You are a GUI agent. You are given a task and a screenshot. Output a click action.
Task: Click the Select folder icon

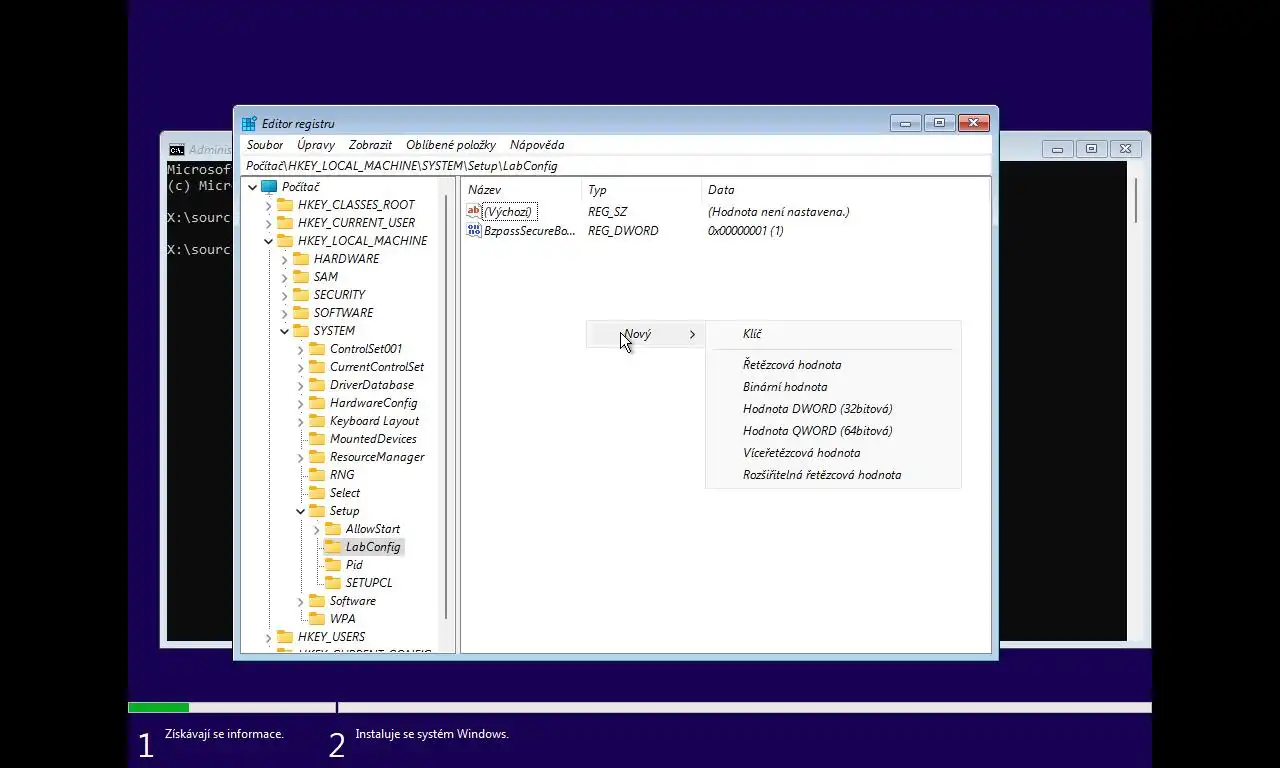tap(317, 493)
